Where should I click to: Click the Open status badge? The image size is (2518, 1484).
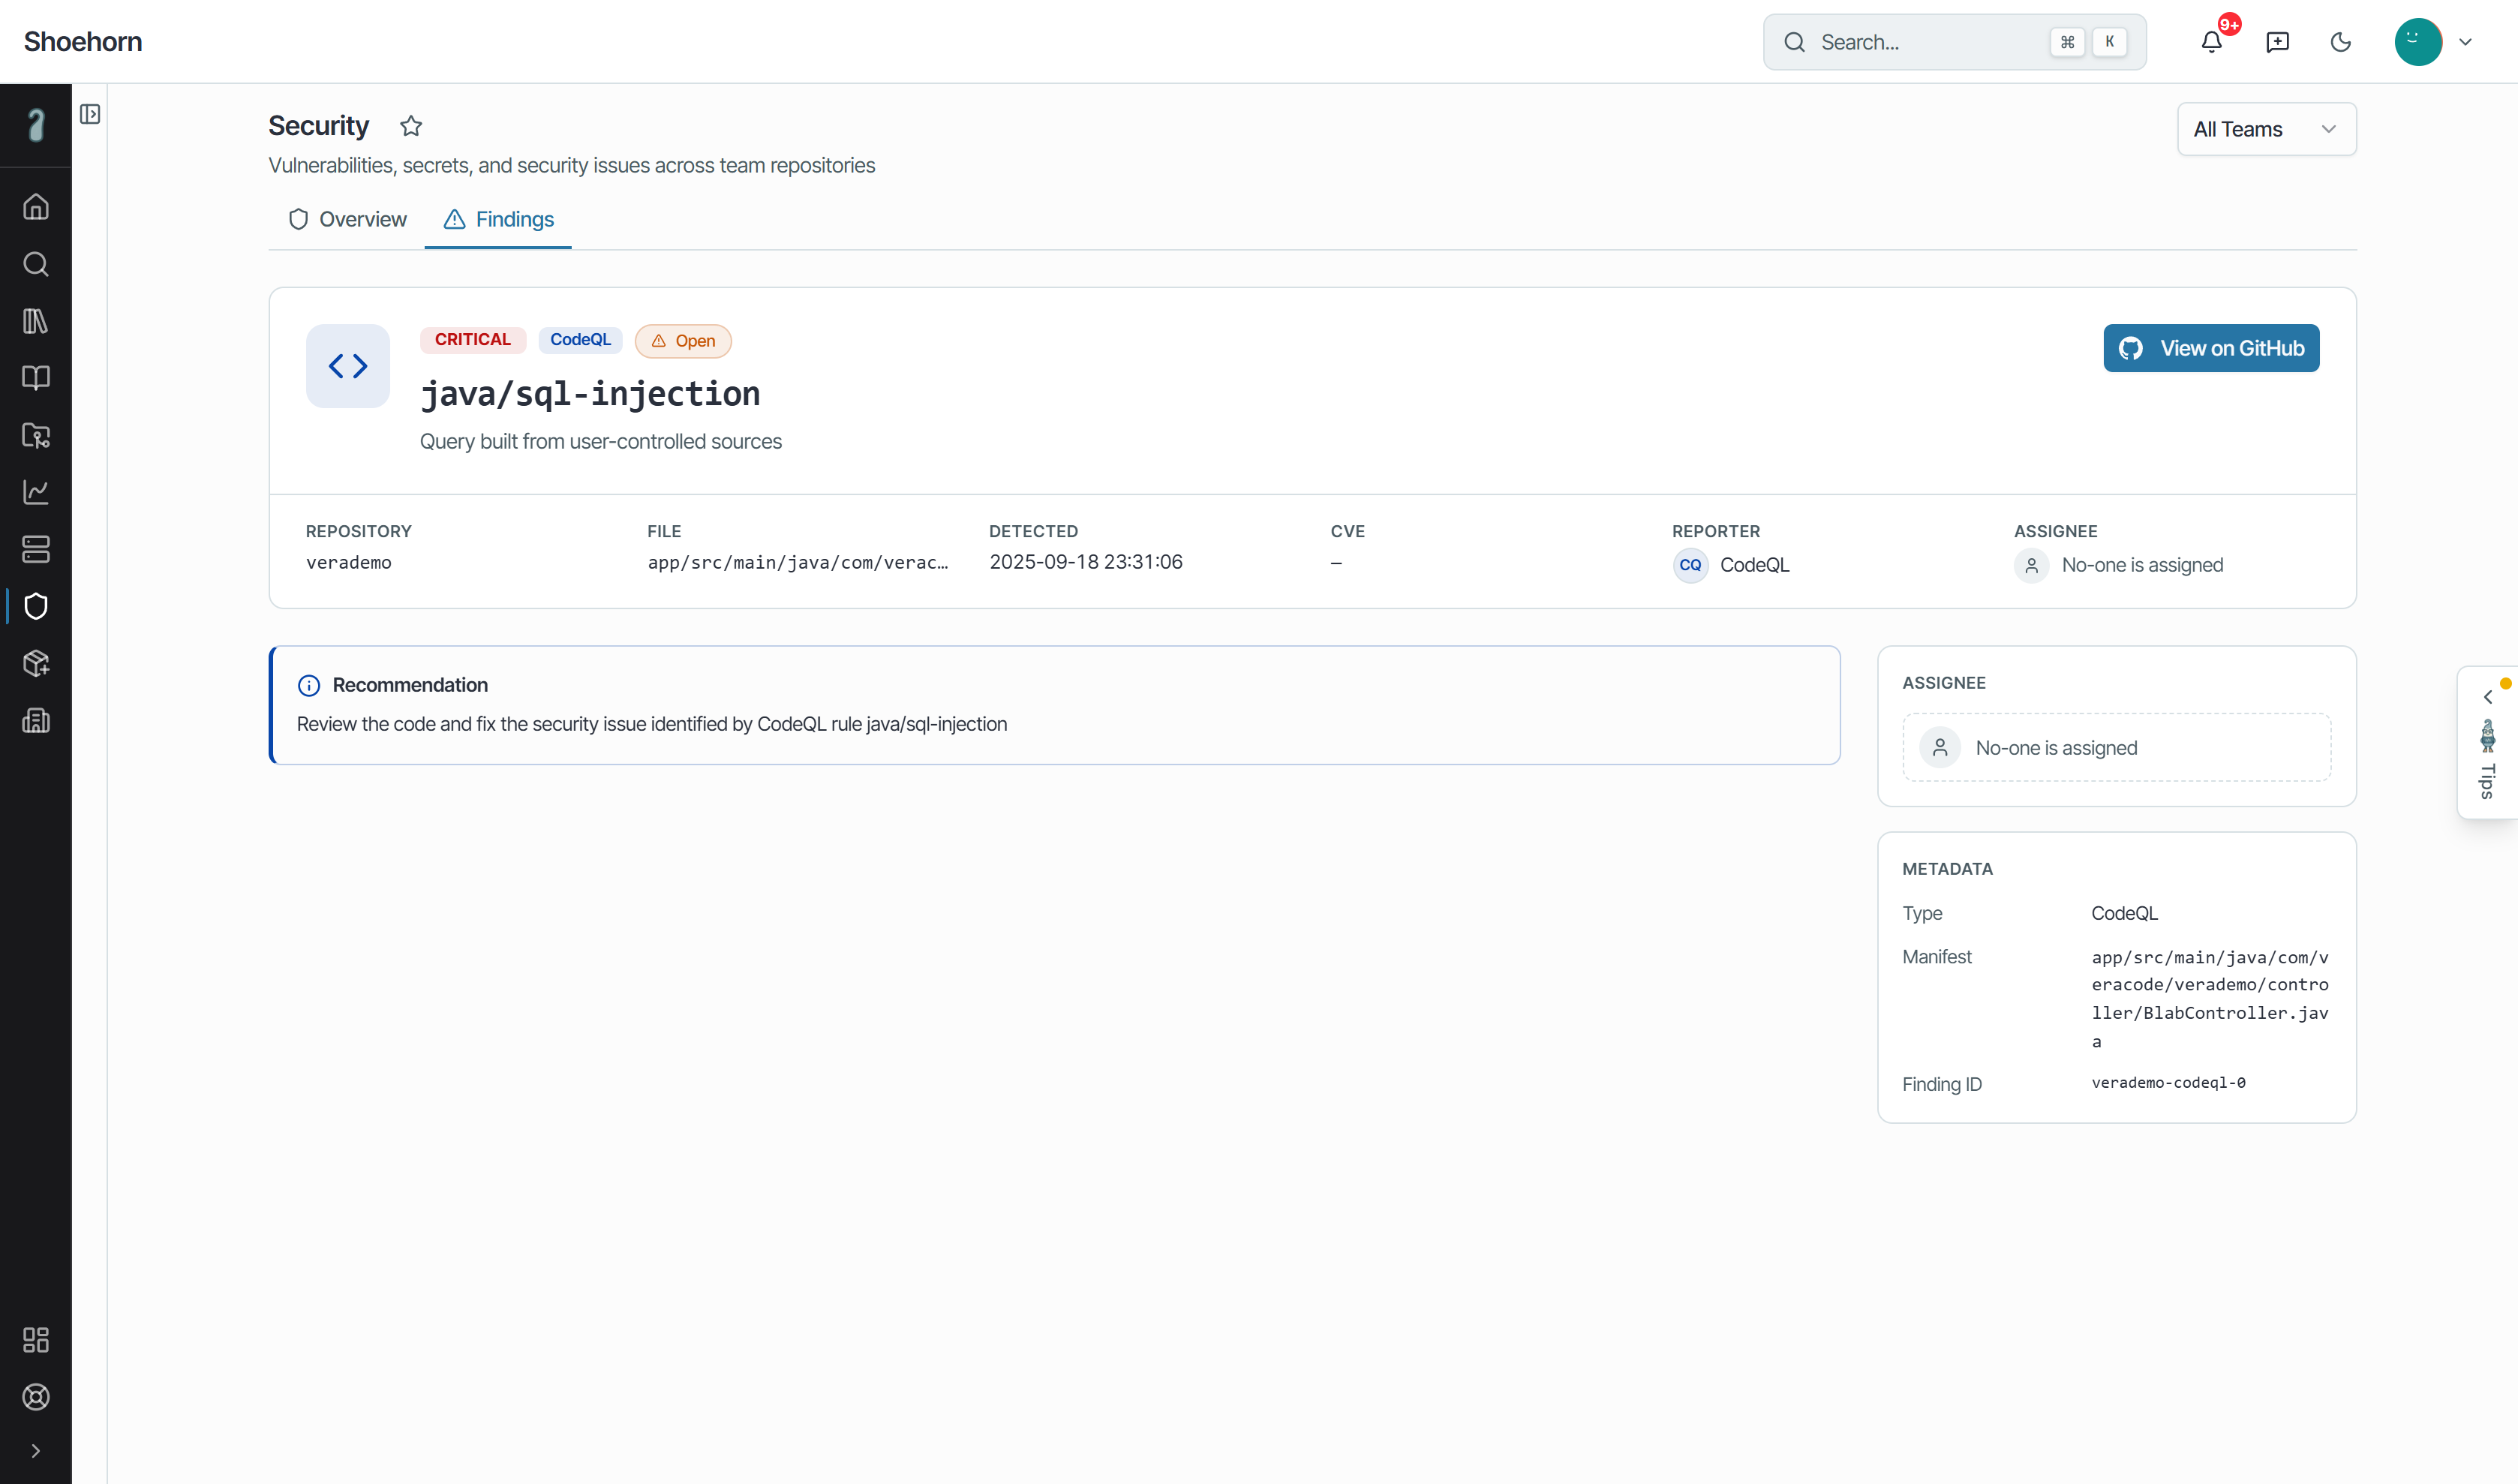click(x=683, y=341)
